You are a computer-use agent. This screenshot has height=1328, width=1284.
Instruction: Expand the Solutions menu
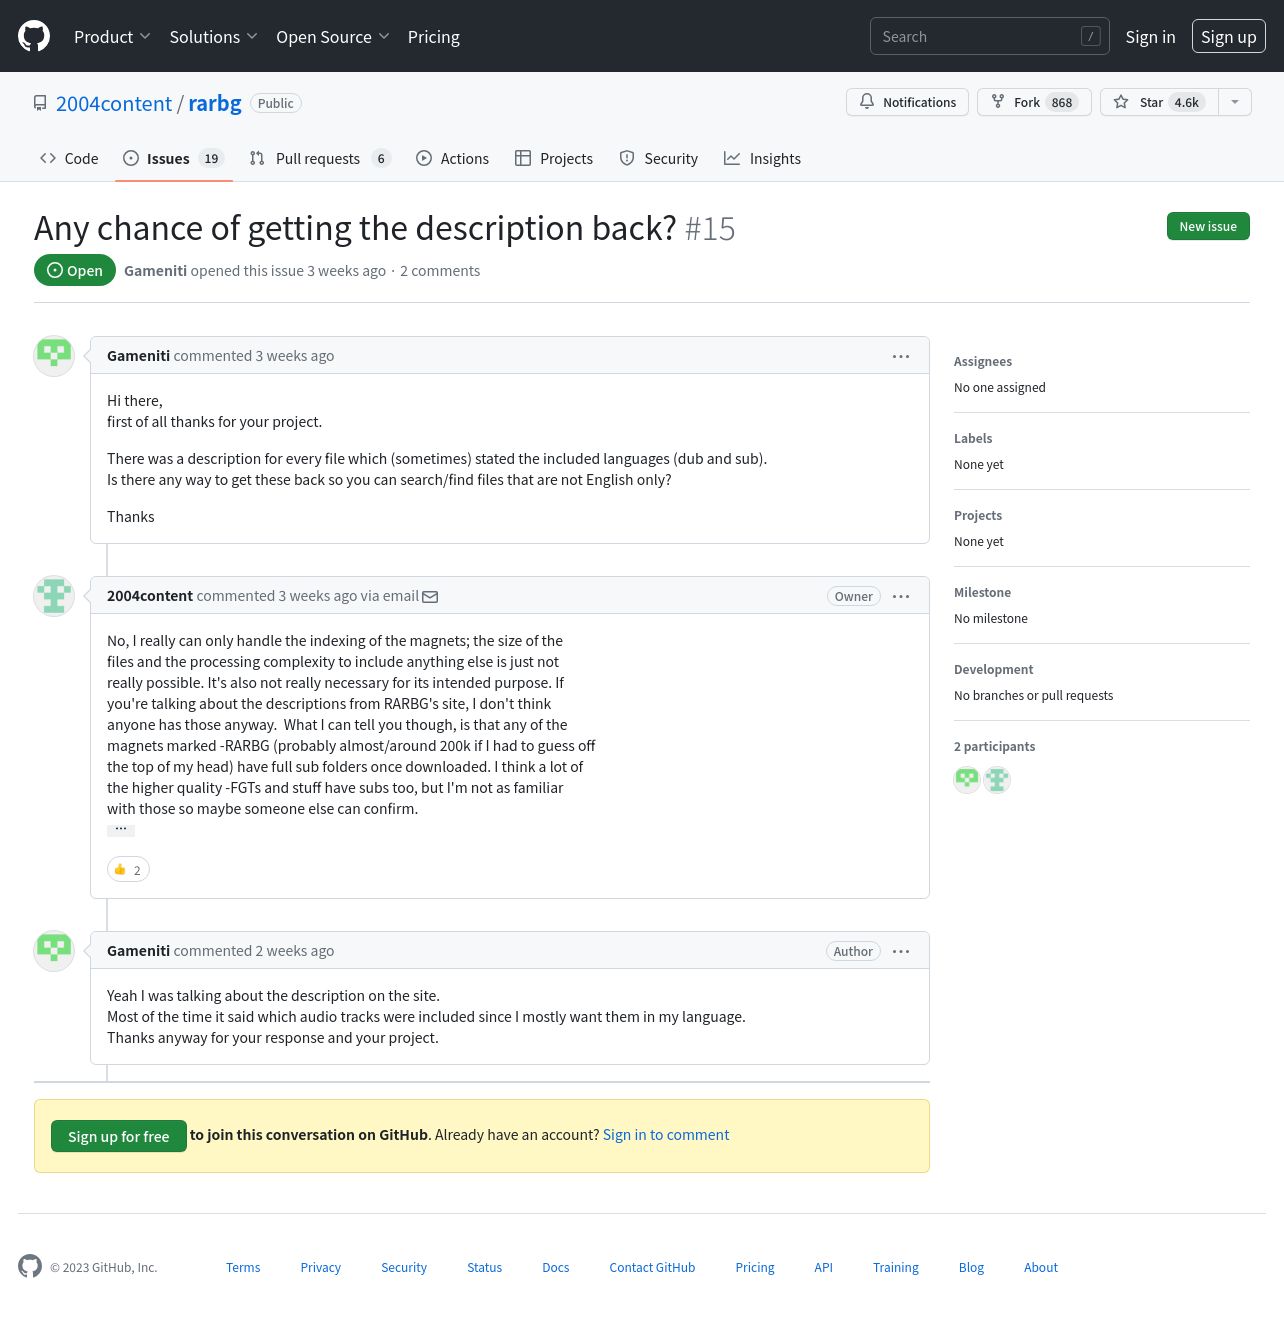click(x=213, y=37)
